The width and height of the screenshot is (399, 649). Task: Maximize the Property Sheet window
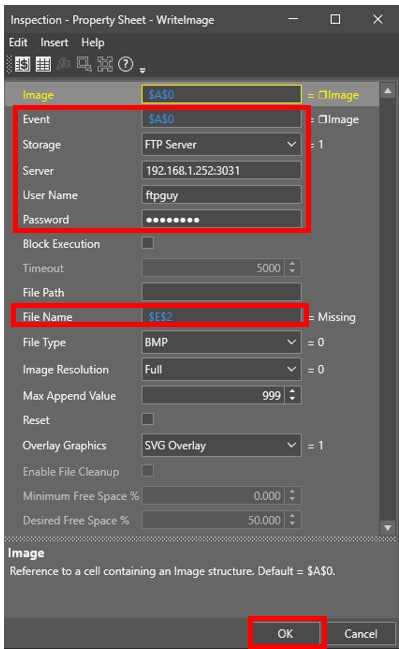(x=335, y=19)
